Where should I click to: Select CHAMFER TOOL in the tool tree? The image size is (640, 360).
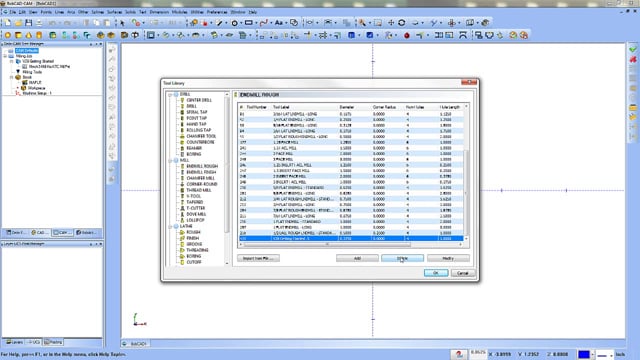pyautogui.click(x=201, y=136)
